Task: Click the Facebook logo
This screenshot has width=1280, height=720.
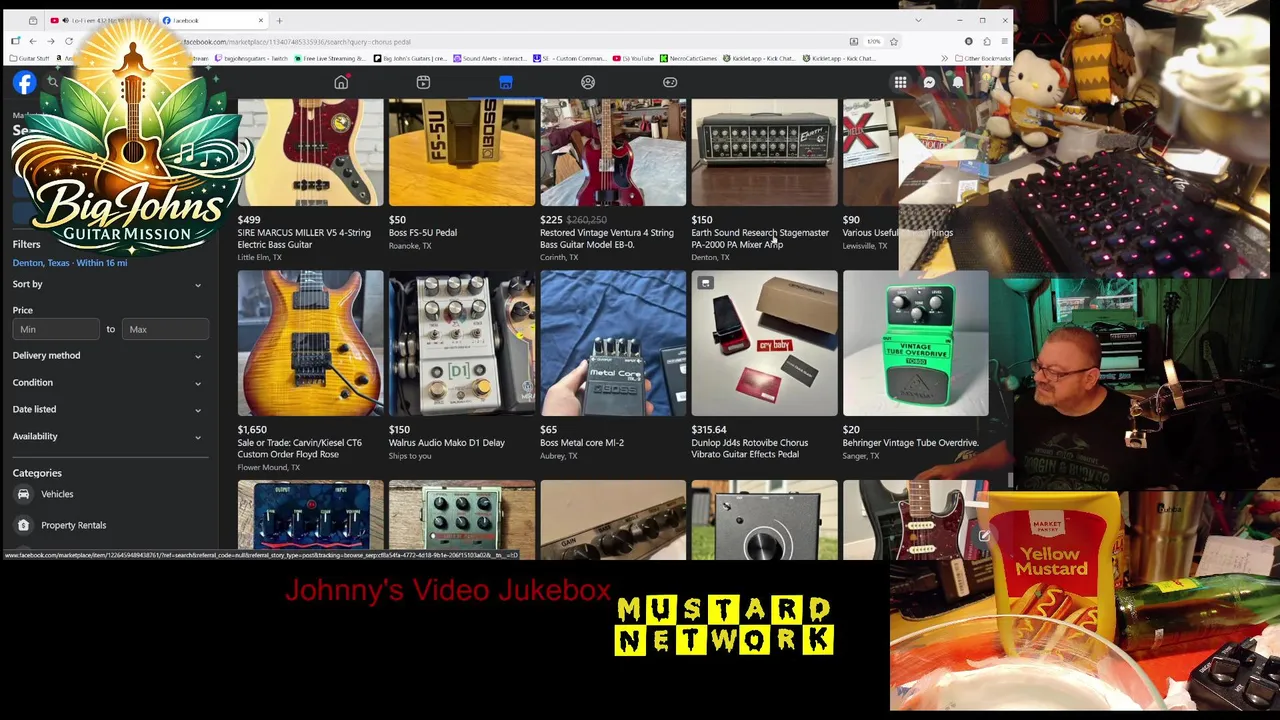Action: coord(24,83)
